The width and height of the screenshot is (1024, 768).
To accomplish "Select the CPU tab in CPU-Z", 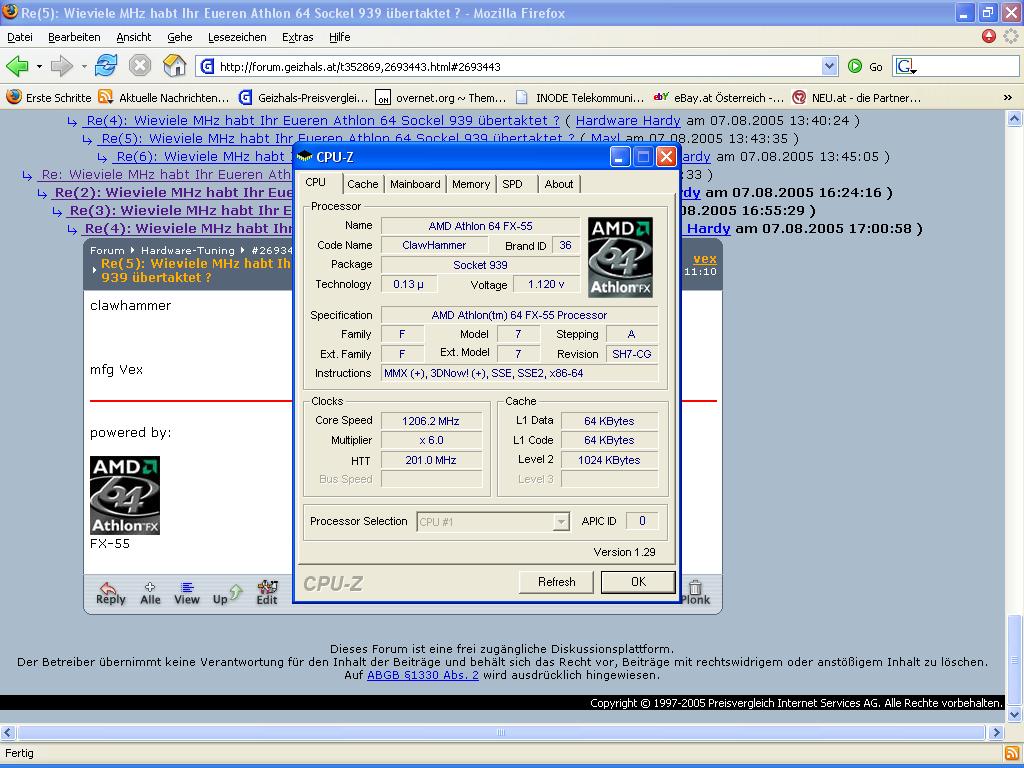I will [x=315, y=183].
